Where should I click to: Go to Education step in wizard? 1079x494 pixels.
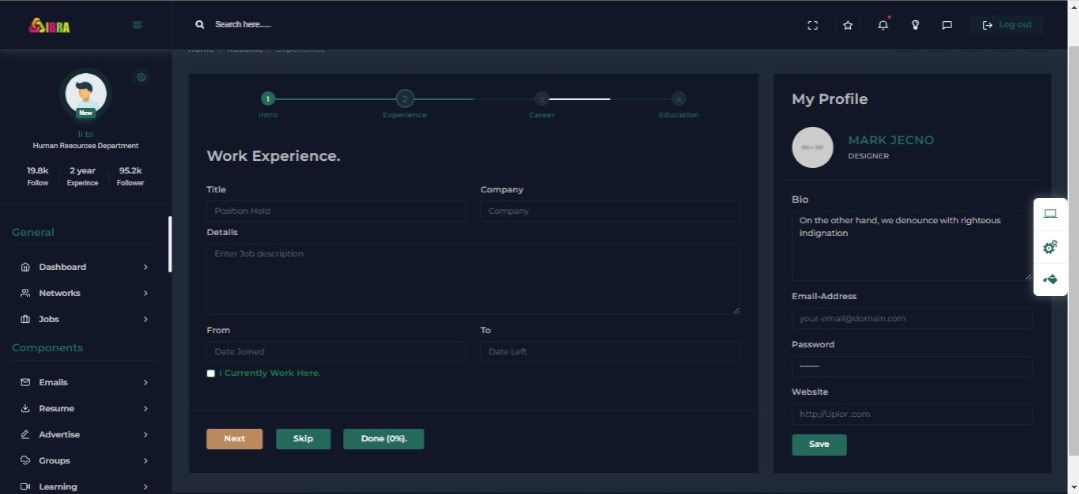coord(679,99)
